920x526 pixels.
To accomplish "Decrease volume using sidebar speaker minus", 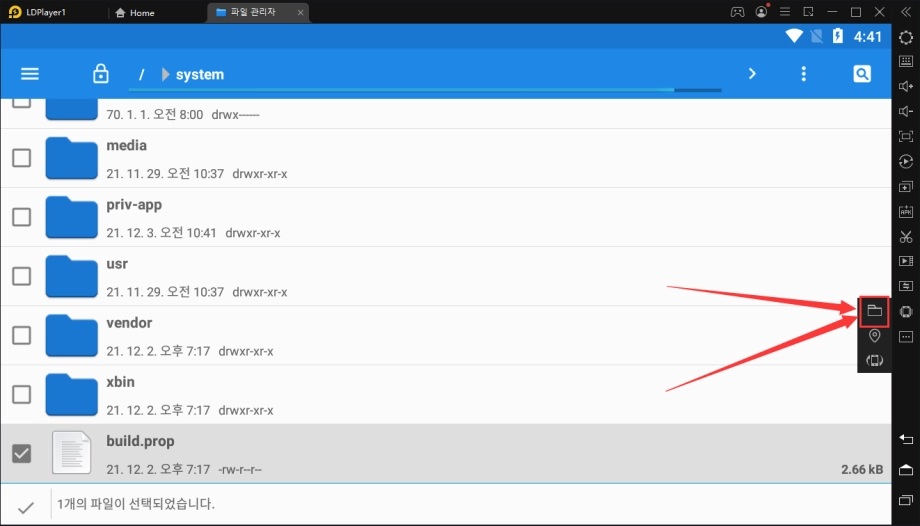I will coord(906,112).
